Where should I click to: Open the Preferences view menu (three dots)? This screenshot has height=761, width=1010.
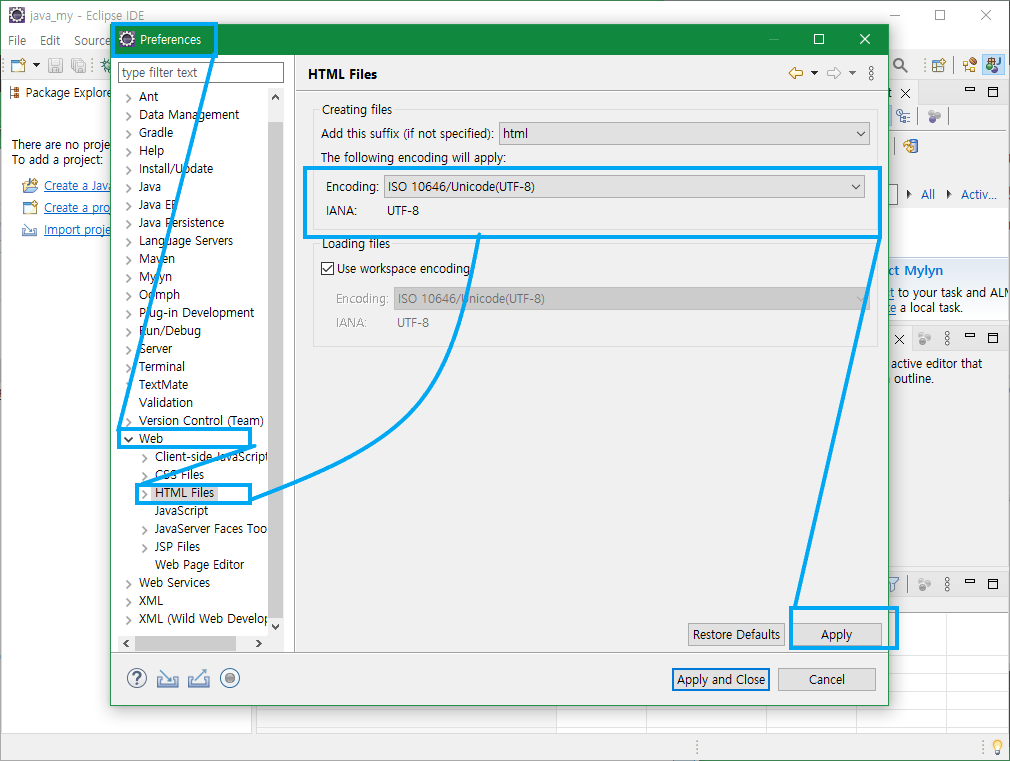(871, 73)
